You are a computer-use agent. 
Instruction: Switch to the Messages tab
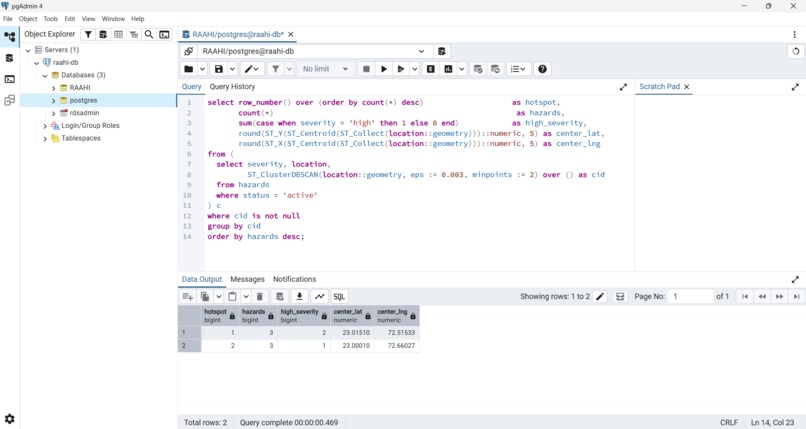coord(247,279)
